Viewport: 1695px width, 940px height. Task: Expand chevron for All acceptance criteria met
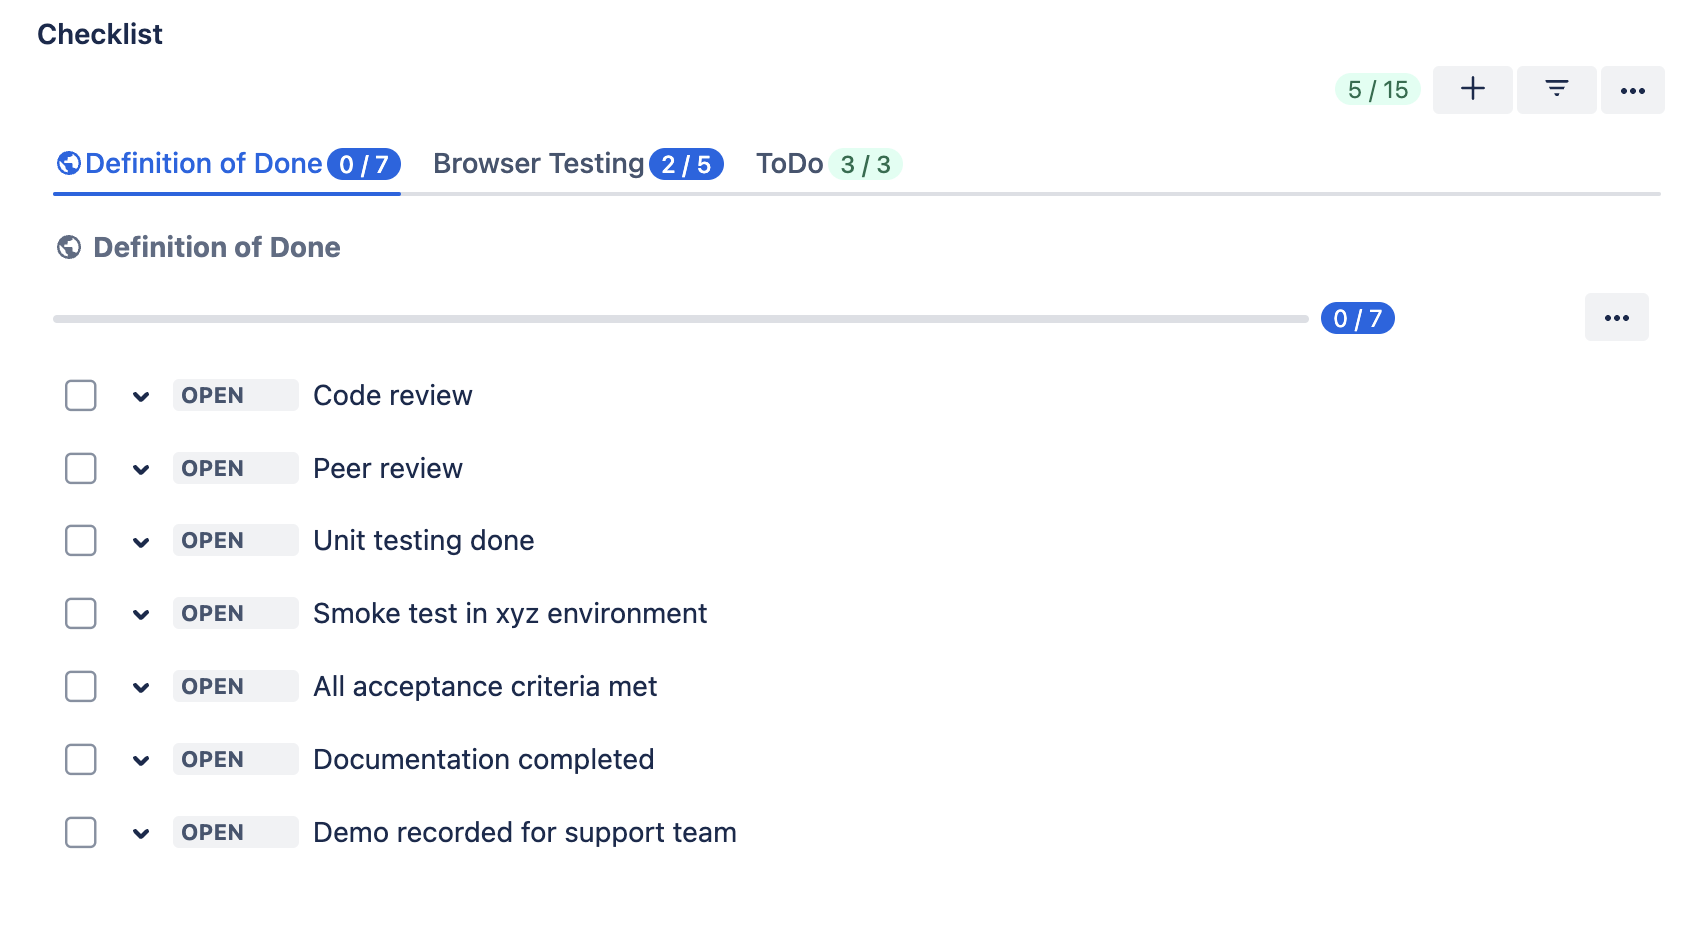point(141,688)
